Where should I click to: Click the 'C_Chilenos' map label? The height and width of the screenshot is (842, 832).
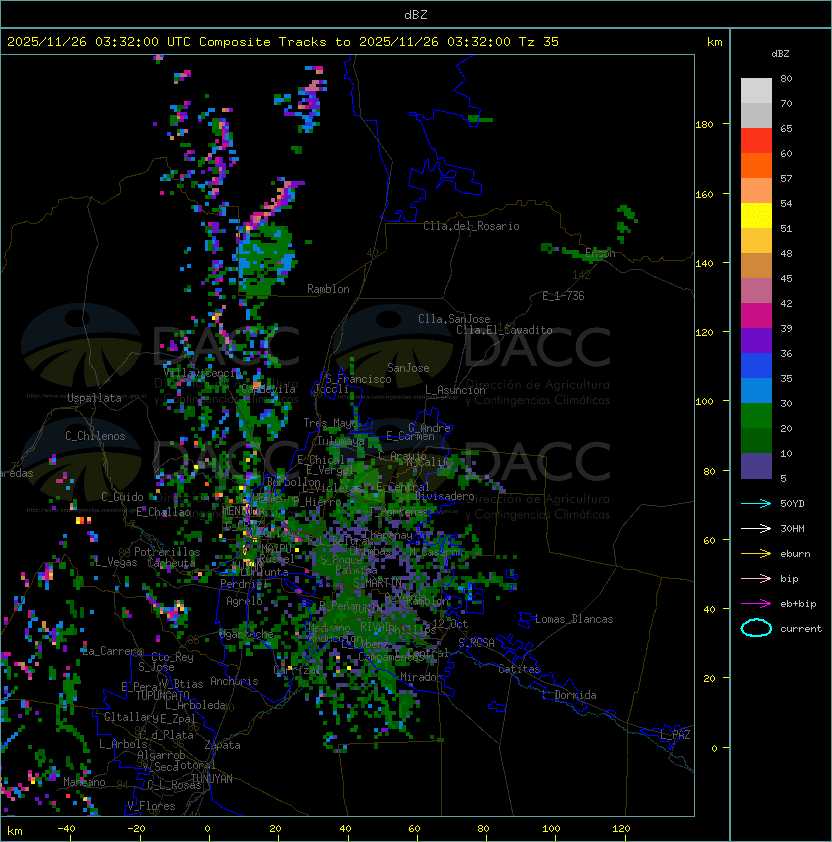coord(95,436)
